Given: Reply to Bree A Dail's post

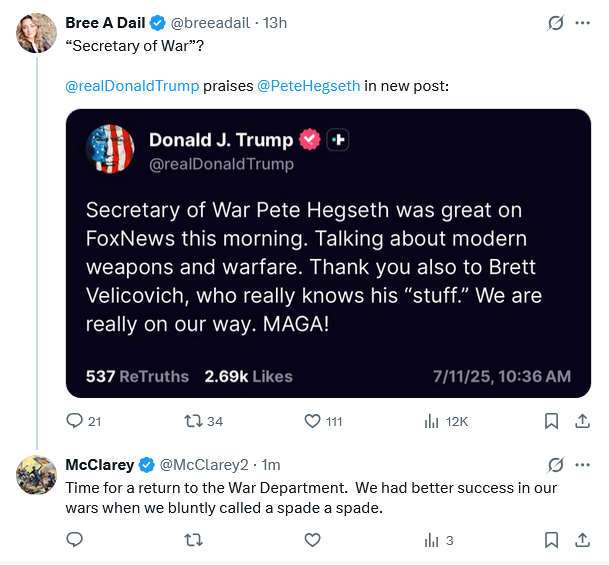Looking at the screenshot, I should click(75, 421).
